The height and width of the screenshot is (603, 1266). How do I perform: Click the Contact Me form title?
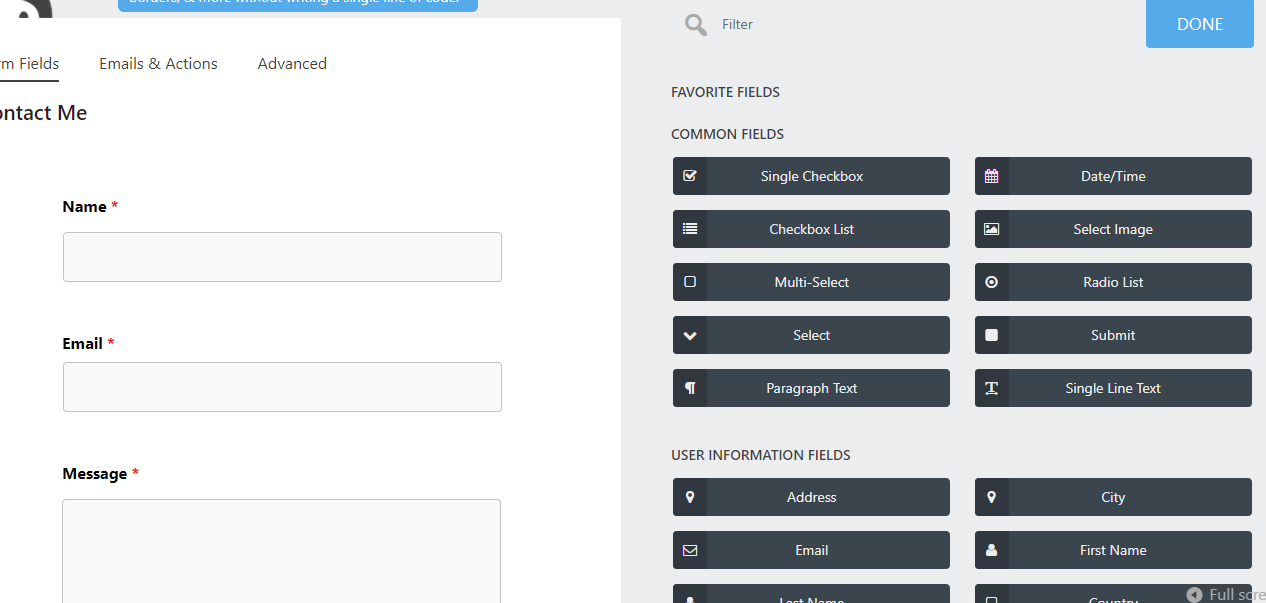coord(43,113)
